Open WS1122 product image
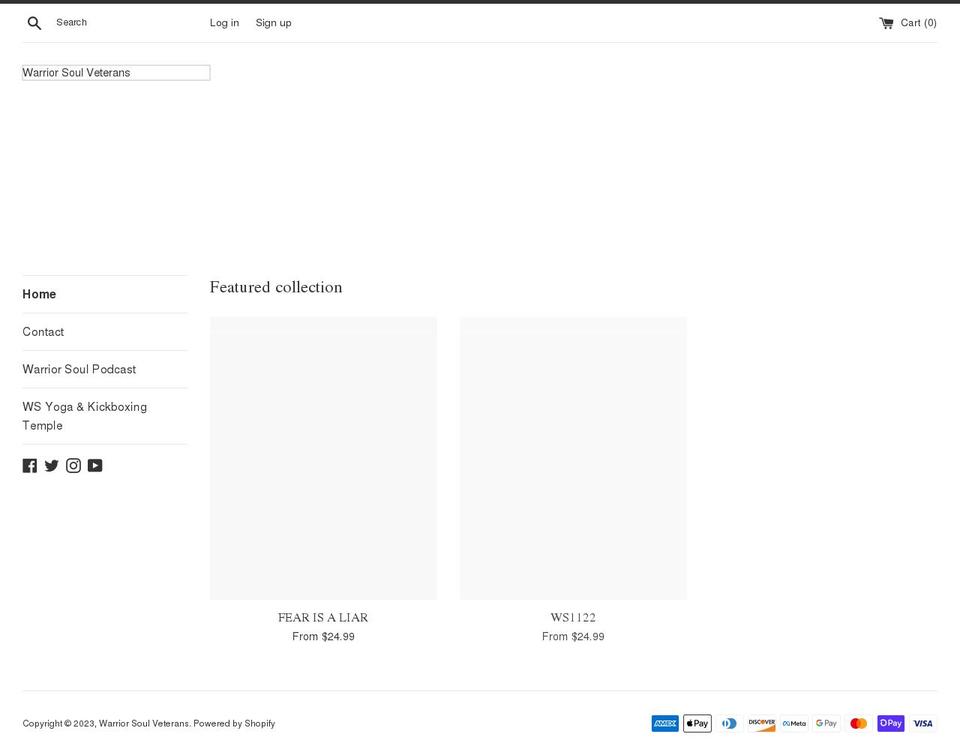This screenshot has width=960, height=755. click(573, 458)
